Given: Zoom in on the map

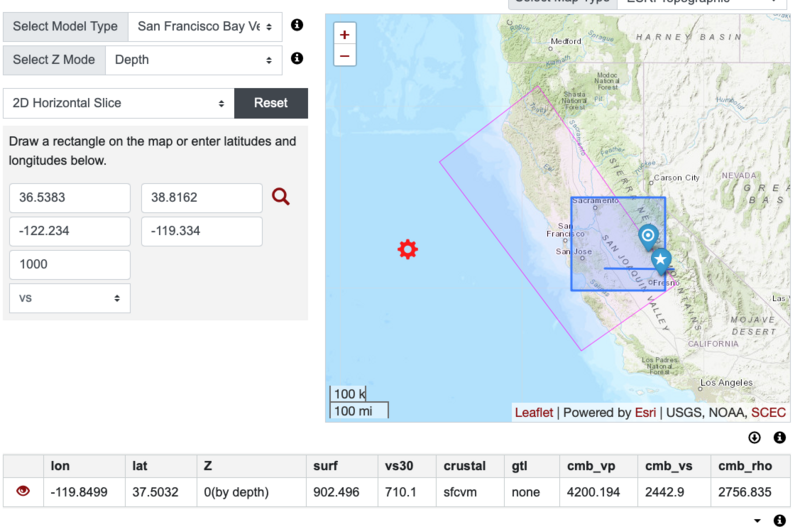Looking at the screenshot, I should click(344, 34).
